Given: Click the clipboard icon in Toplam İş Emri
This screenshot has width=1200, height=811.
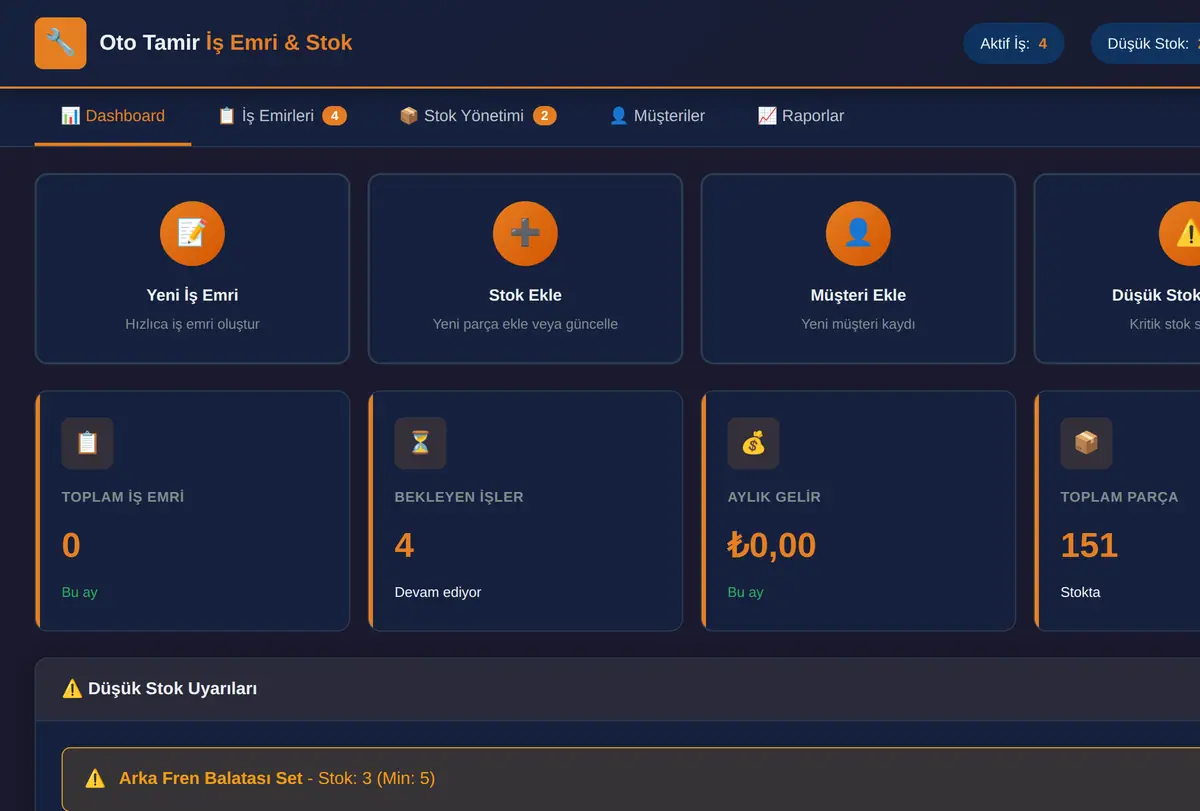Looking at the screenshot, I should [x=88, y=443].
